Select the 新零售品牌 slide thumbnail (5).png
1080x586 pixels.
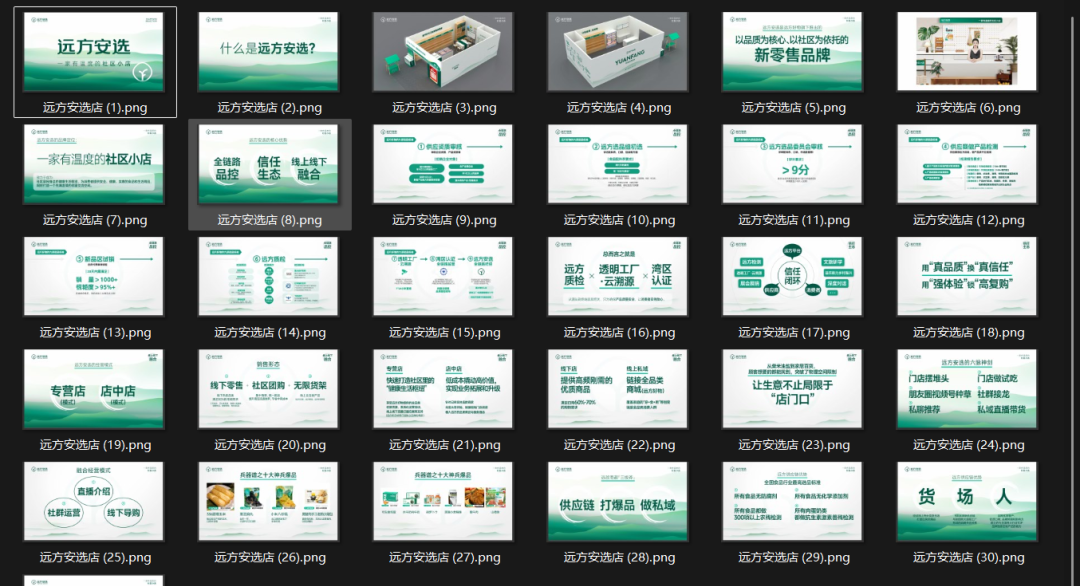pyautogui.click(x=792, y=52)
